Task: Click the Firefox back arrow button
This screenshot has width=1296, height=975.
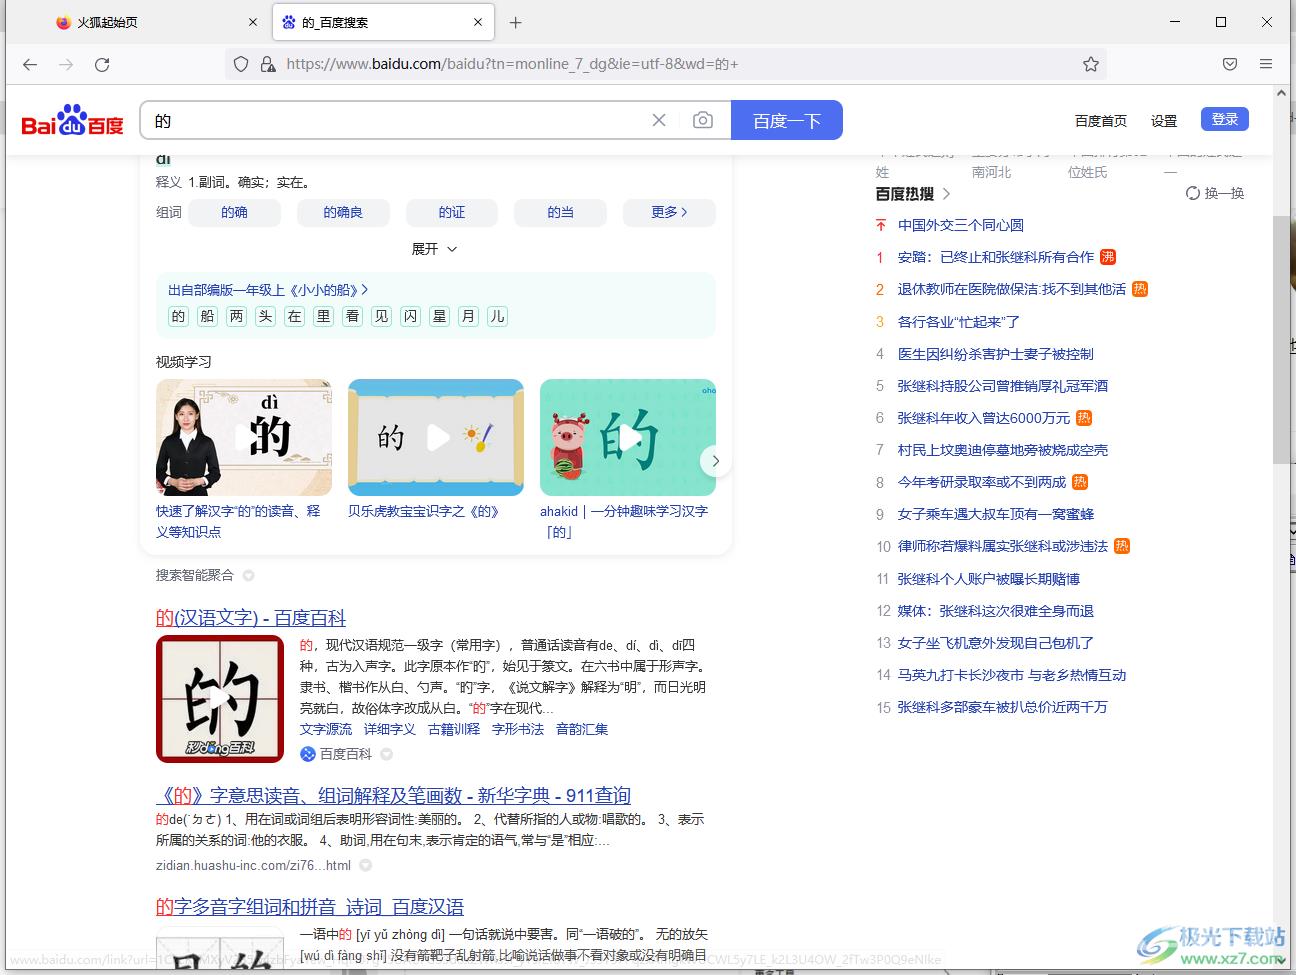Action: point(30,64)
